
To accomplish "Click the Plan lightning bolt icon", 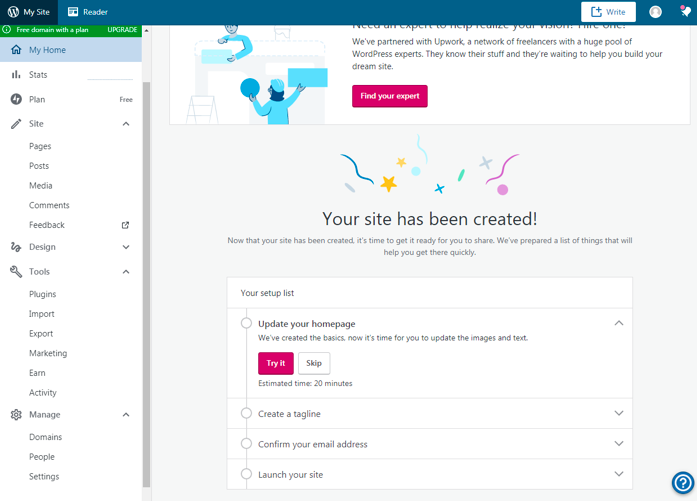I will [16, 100].
